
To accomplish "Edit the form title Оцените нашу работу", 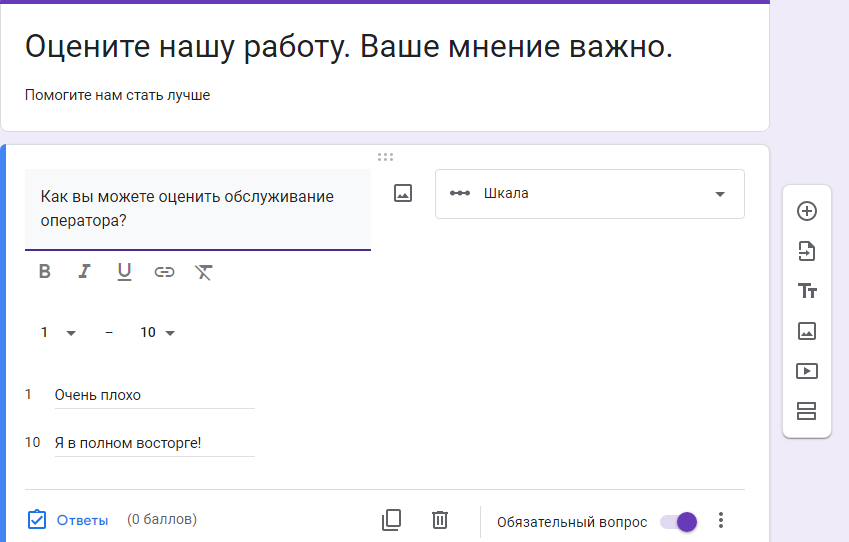I will pyautogui.click(x=349, y=47).
